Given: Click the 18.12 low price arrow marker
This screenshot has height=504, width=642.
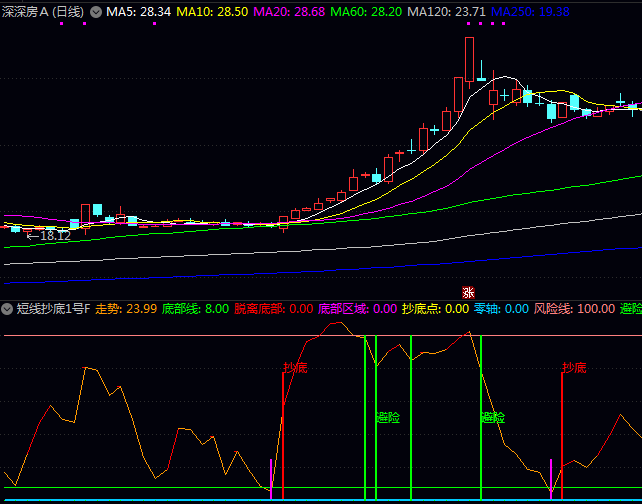Looking at the screenshot, I should pos(48,236).
